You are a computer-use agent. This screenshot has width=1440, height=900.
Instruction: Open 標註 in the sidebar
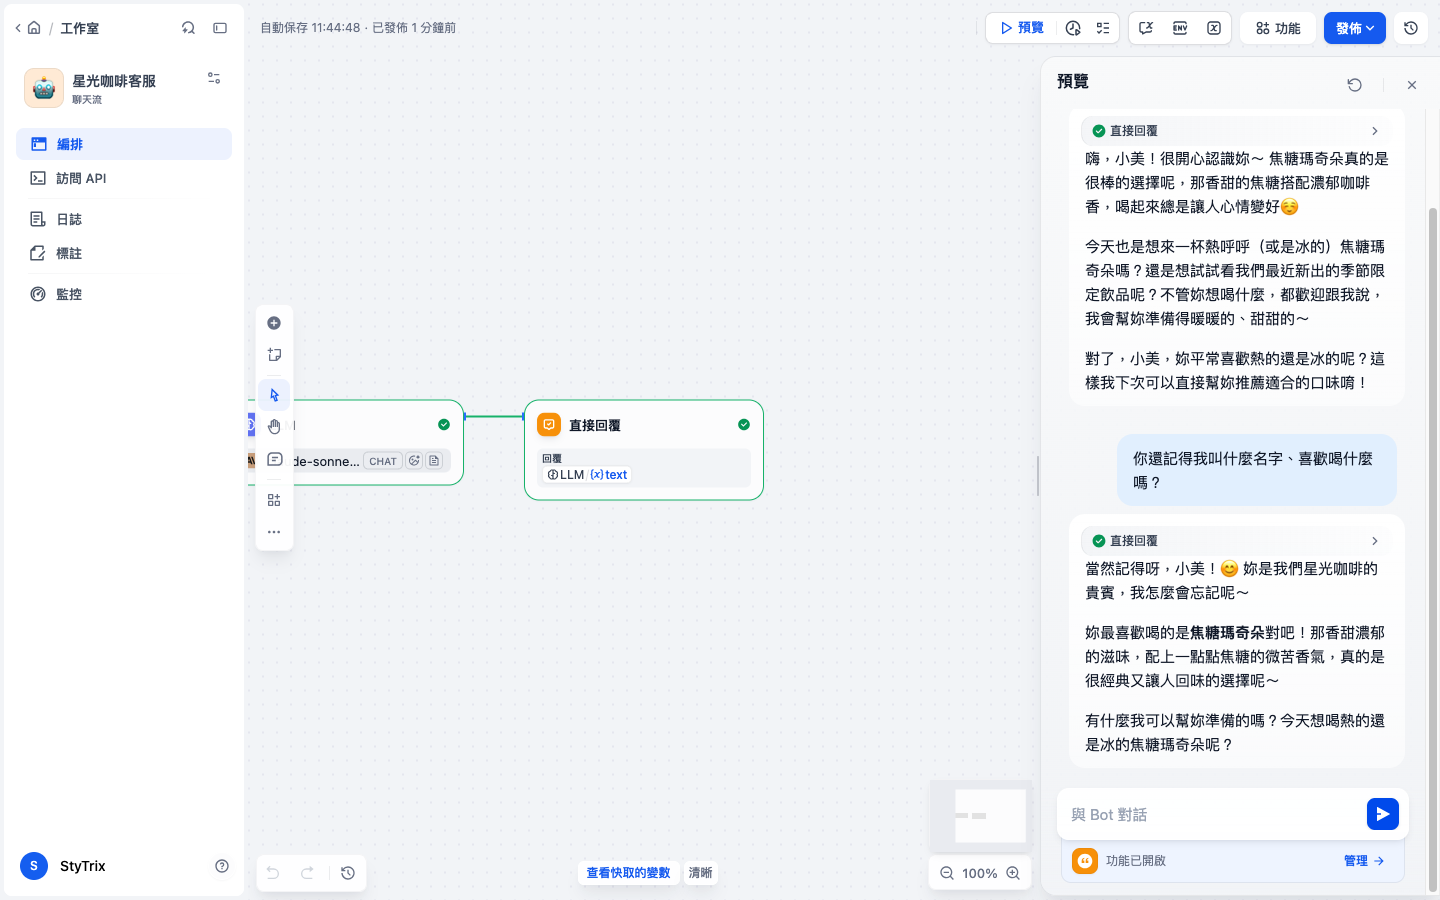pyautogui.click(x=124, y=253)
